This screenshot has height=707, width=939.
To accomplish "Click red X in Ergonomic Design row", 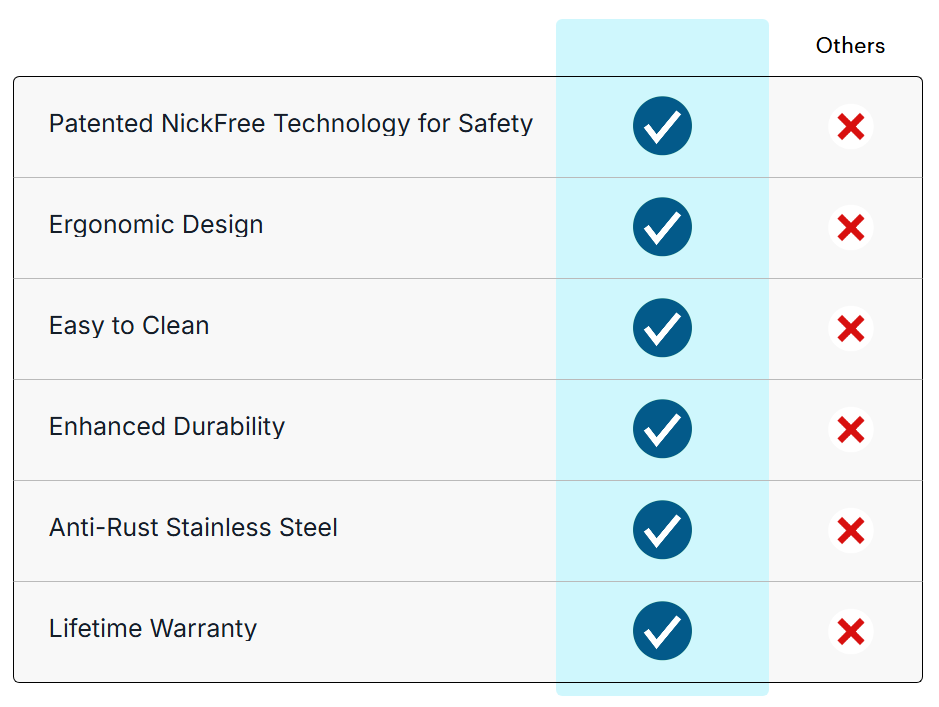I will pos(851,228).
